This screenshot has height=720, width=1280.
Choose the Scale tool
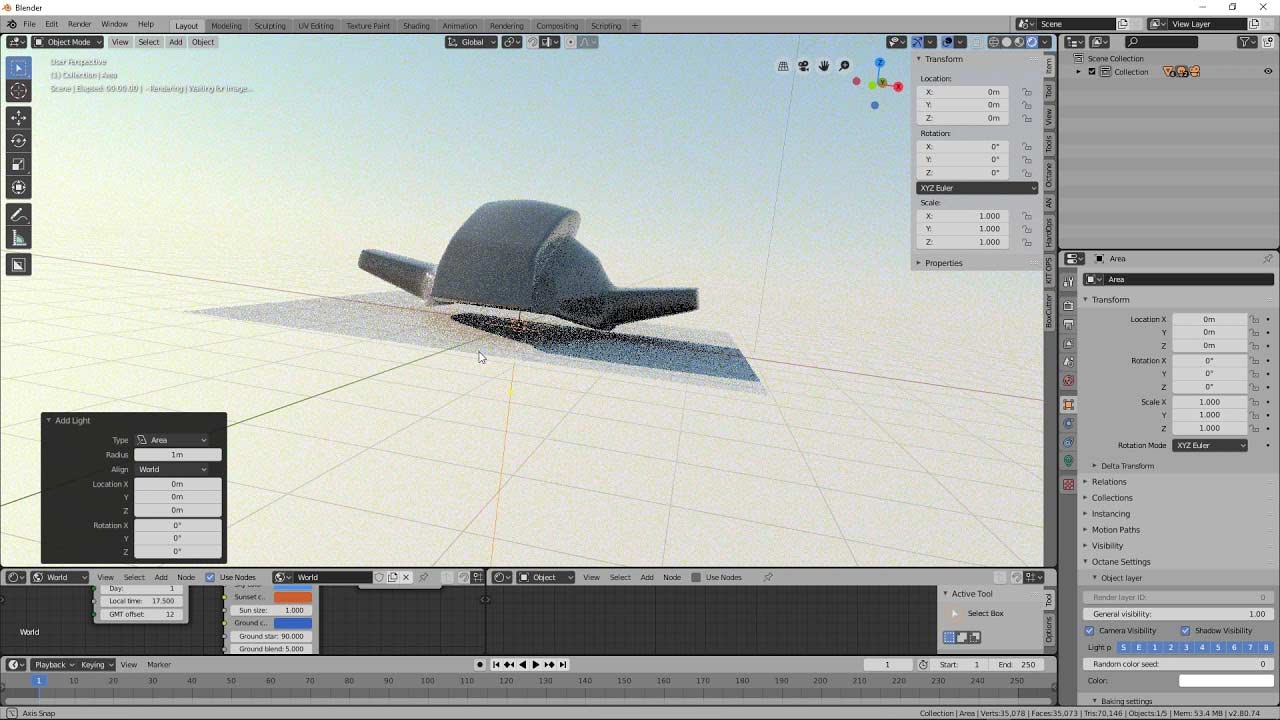point(18,164)
